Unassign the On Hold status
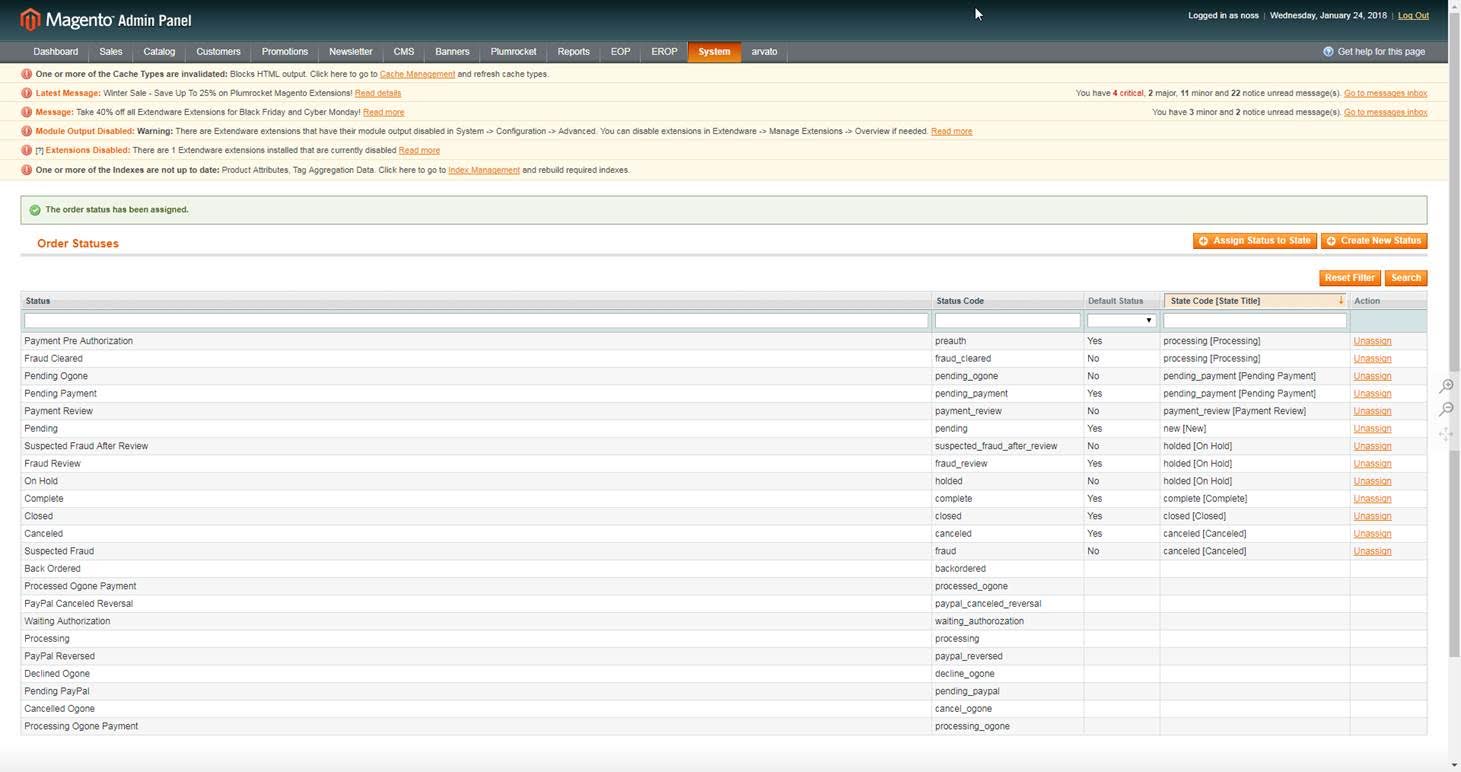1461x772 pixels. click(1372, 481)
